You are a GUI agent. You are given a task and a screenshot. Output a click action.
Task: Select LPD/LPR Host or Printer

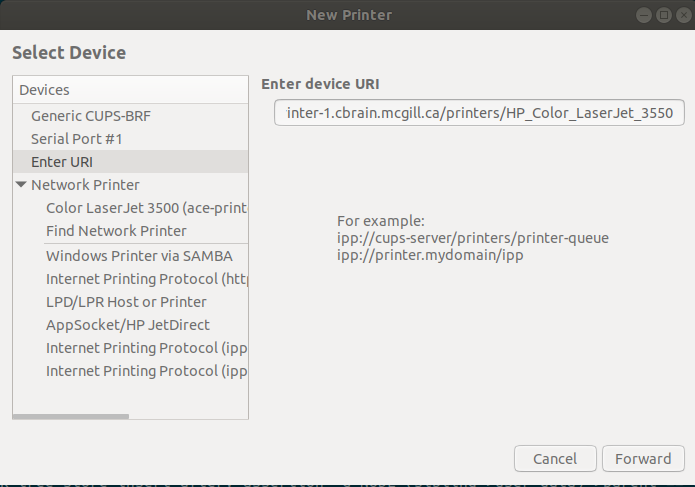pyautogui.click(x=126, y=302)
